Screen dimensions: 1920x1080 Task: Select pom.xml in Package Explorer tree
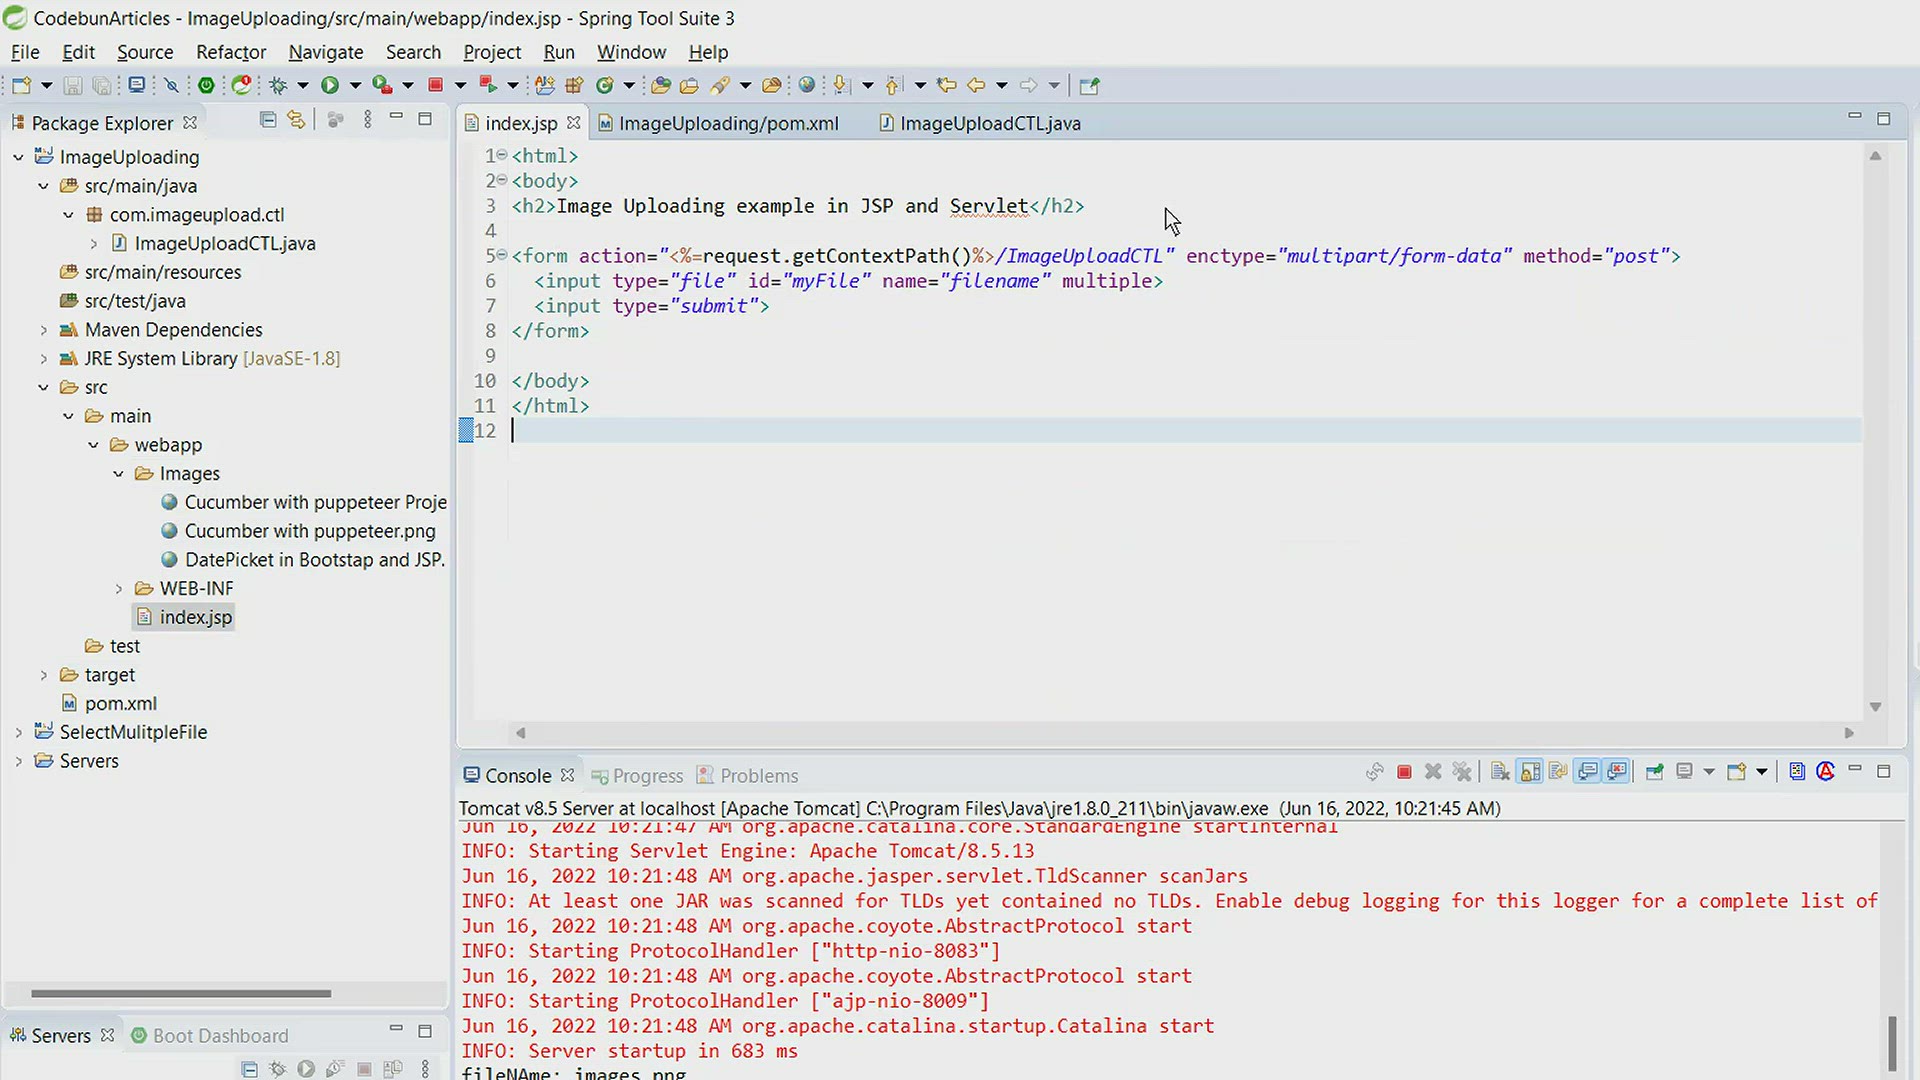pyautogui.click(x=109, y=704)
